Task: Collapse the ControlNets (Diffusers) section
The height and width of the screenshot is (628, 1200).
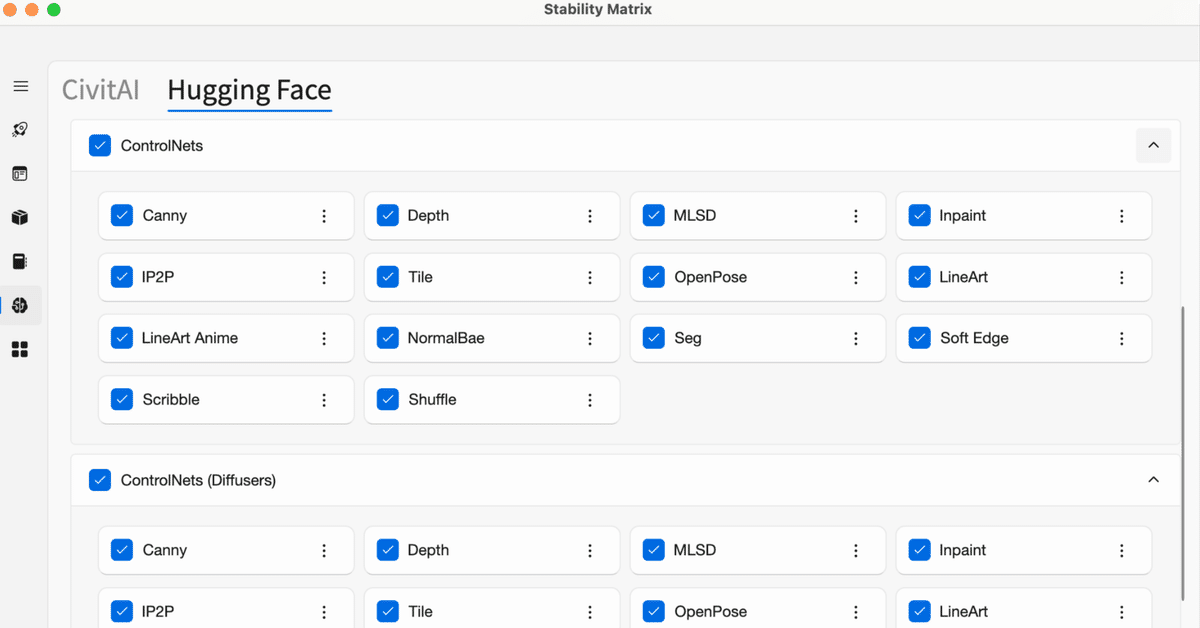Action: (x=1153, y=479)
